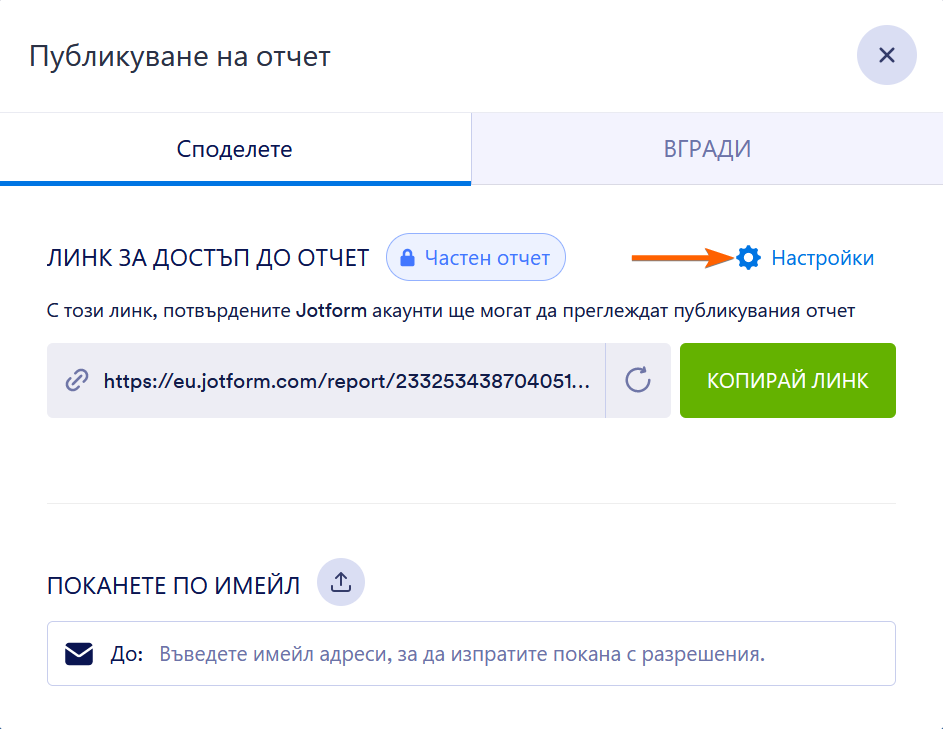Open the ВГРАДИ tab
943x729 pixels.
707,149
